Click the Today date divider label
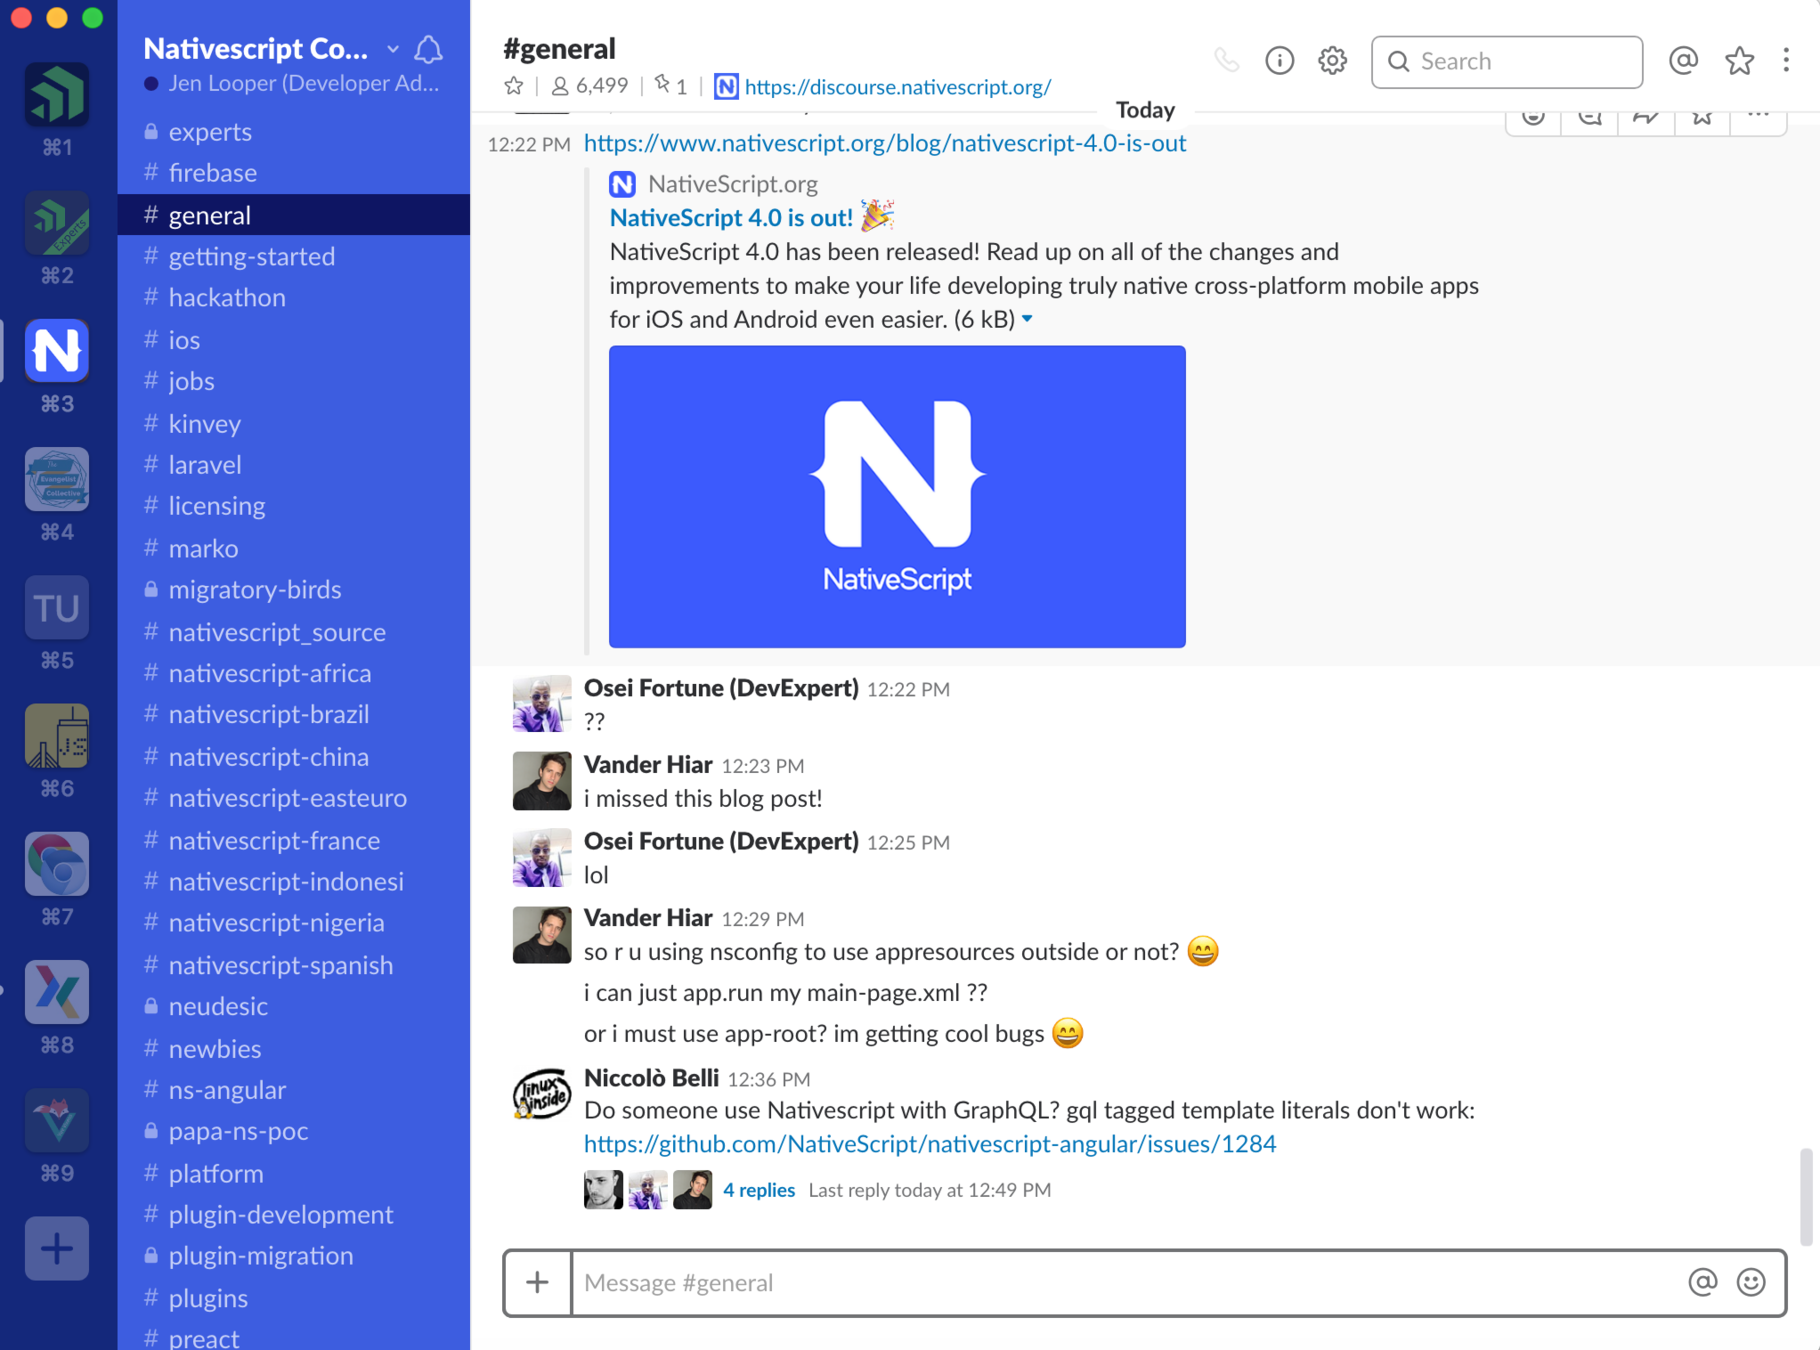The width and height of the screenshot is (1820, 1350). (1145, 110)
